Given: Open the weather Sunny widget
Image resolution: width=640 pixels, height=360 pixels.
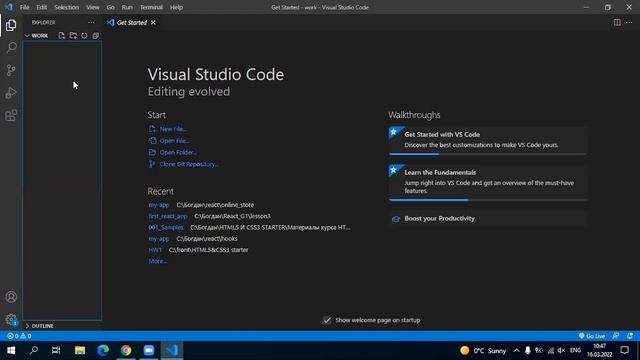Looking at the screenshot, I should [x=483, y=350].
